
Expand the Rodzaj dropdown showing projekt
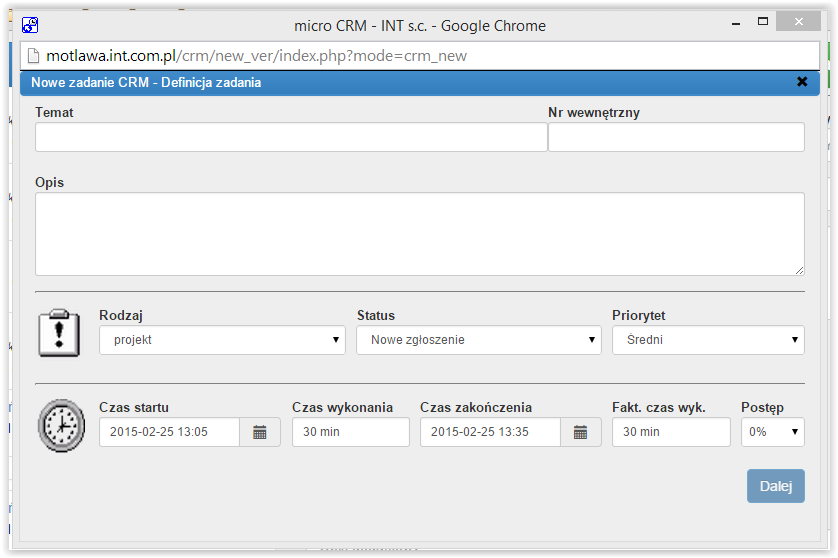(222, 340)
